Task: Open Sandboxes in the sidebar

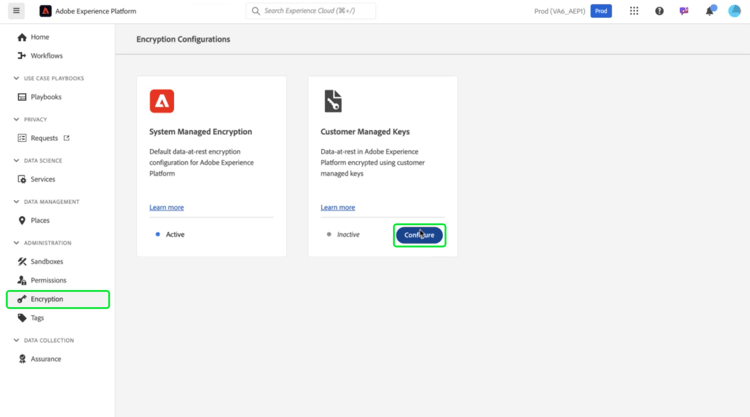Action: pyautogui.click(x=48, y=261)
